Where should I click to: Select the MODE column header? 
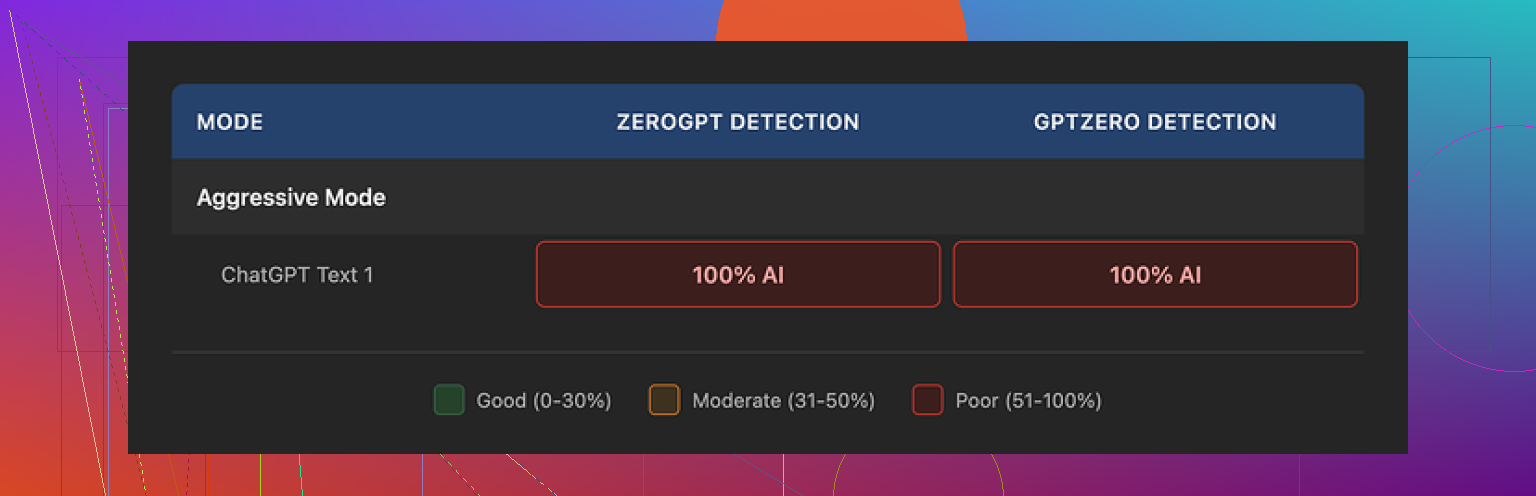pos(230,122)
